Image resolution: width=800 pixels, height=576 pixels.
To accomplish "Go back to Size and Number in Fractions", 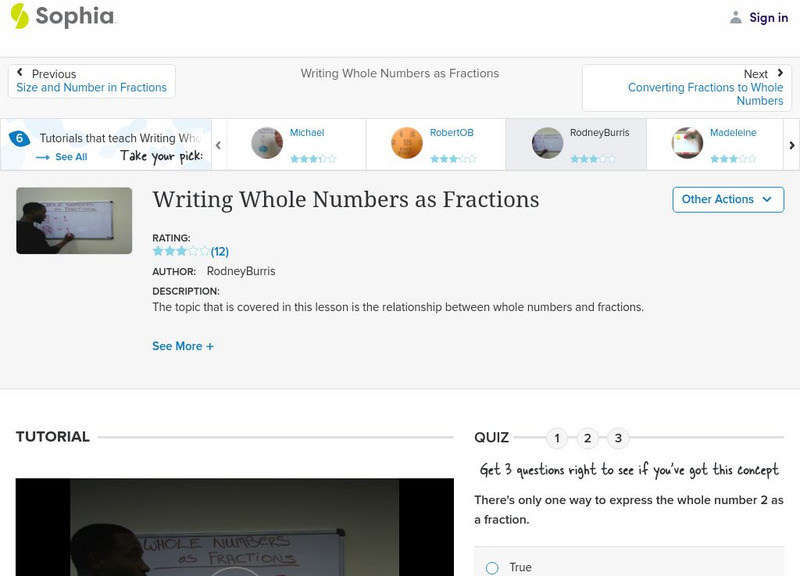I will pyautogui.click(x=92, y=87).
